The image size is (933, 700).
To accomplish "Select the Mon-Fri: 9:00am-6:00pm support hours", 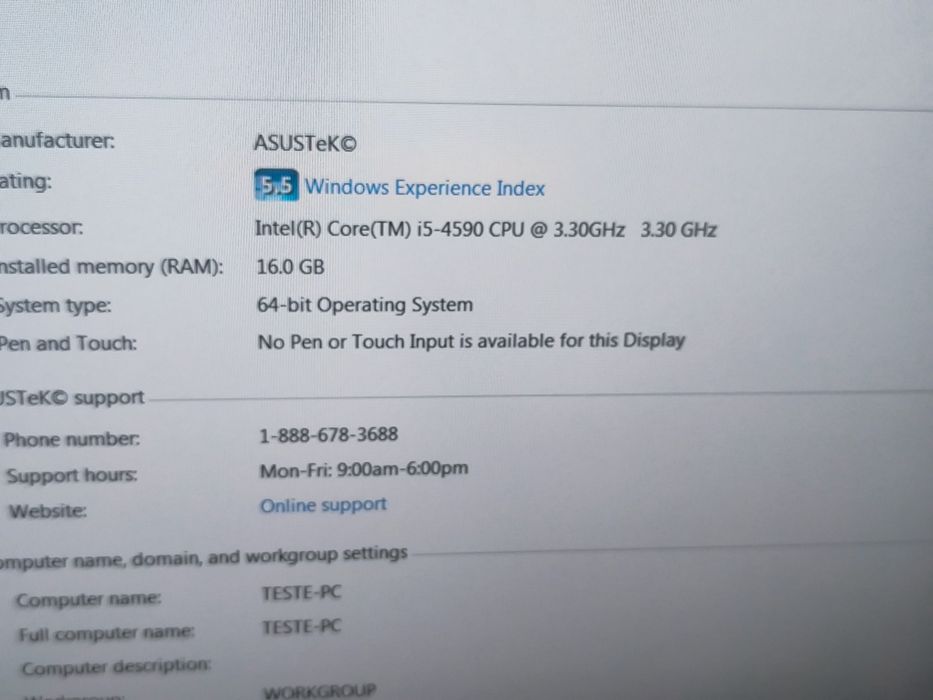I will (364, 470).
